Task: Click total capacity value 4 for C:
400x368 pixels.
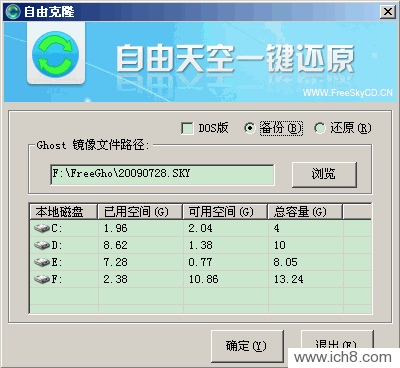Action: point(277,229)
